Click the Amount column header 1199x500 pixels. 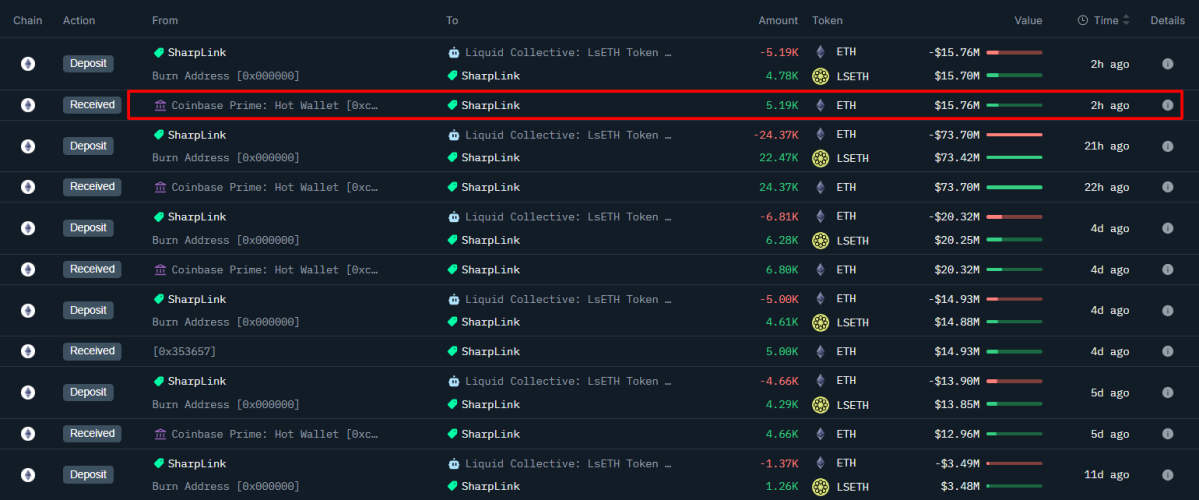point(778,20)
